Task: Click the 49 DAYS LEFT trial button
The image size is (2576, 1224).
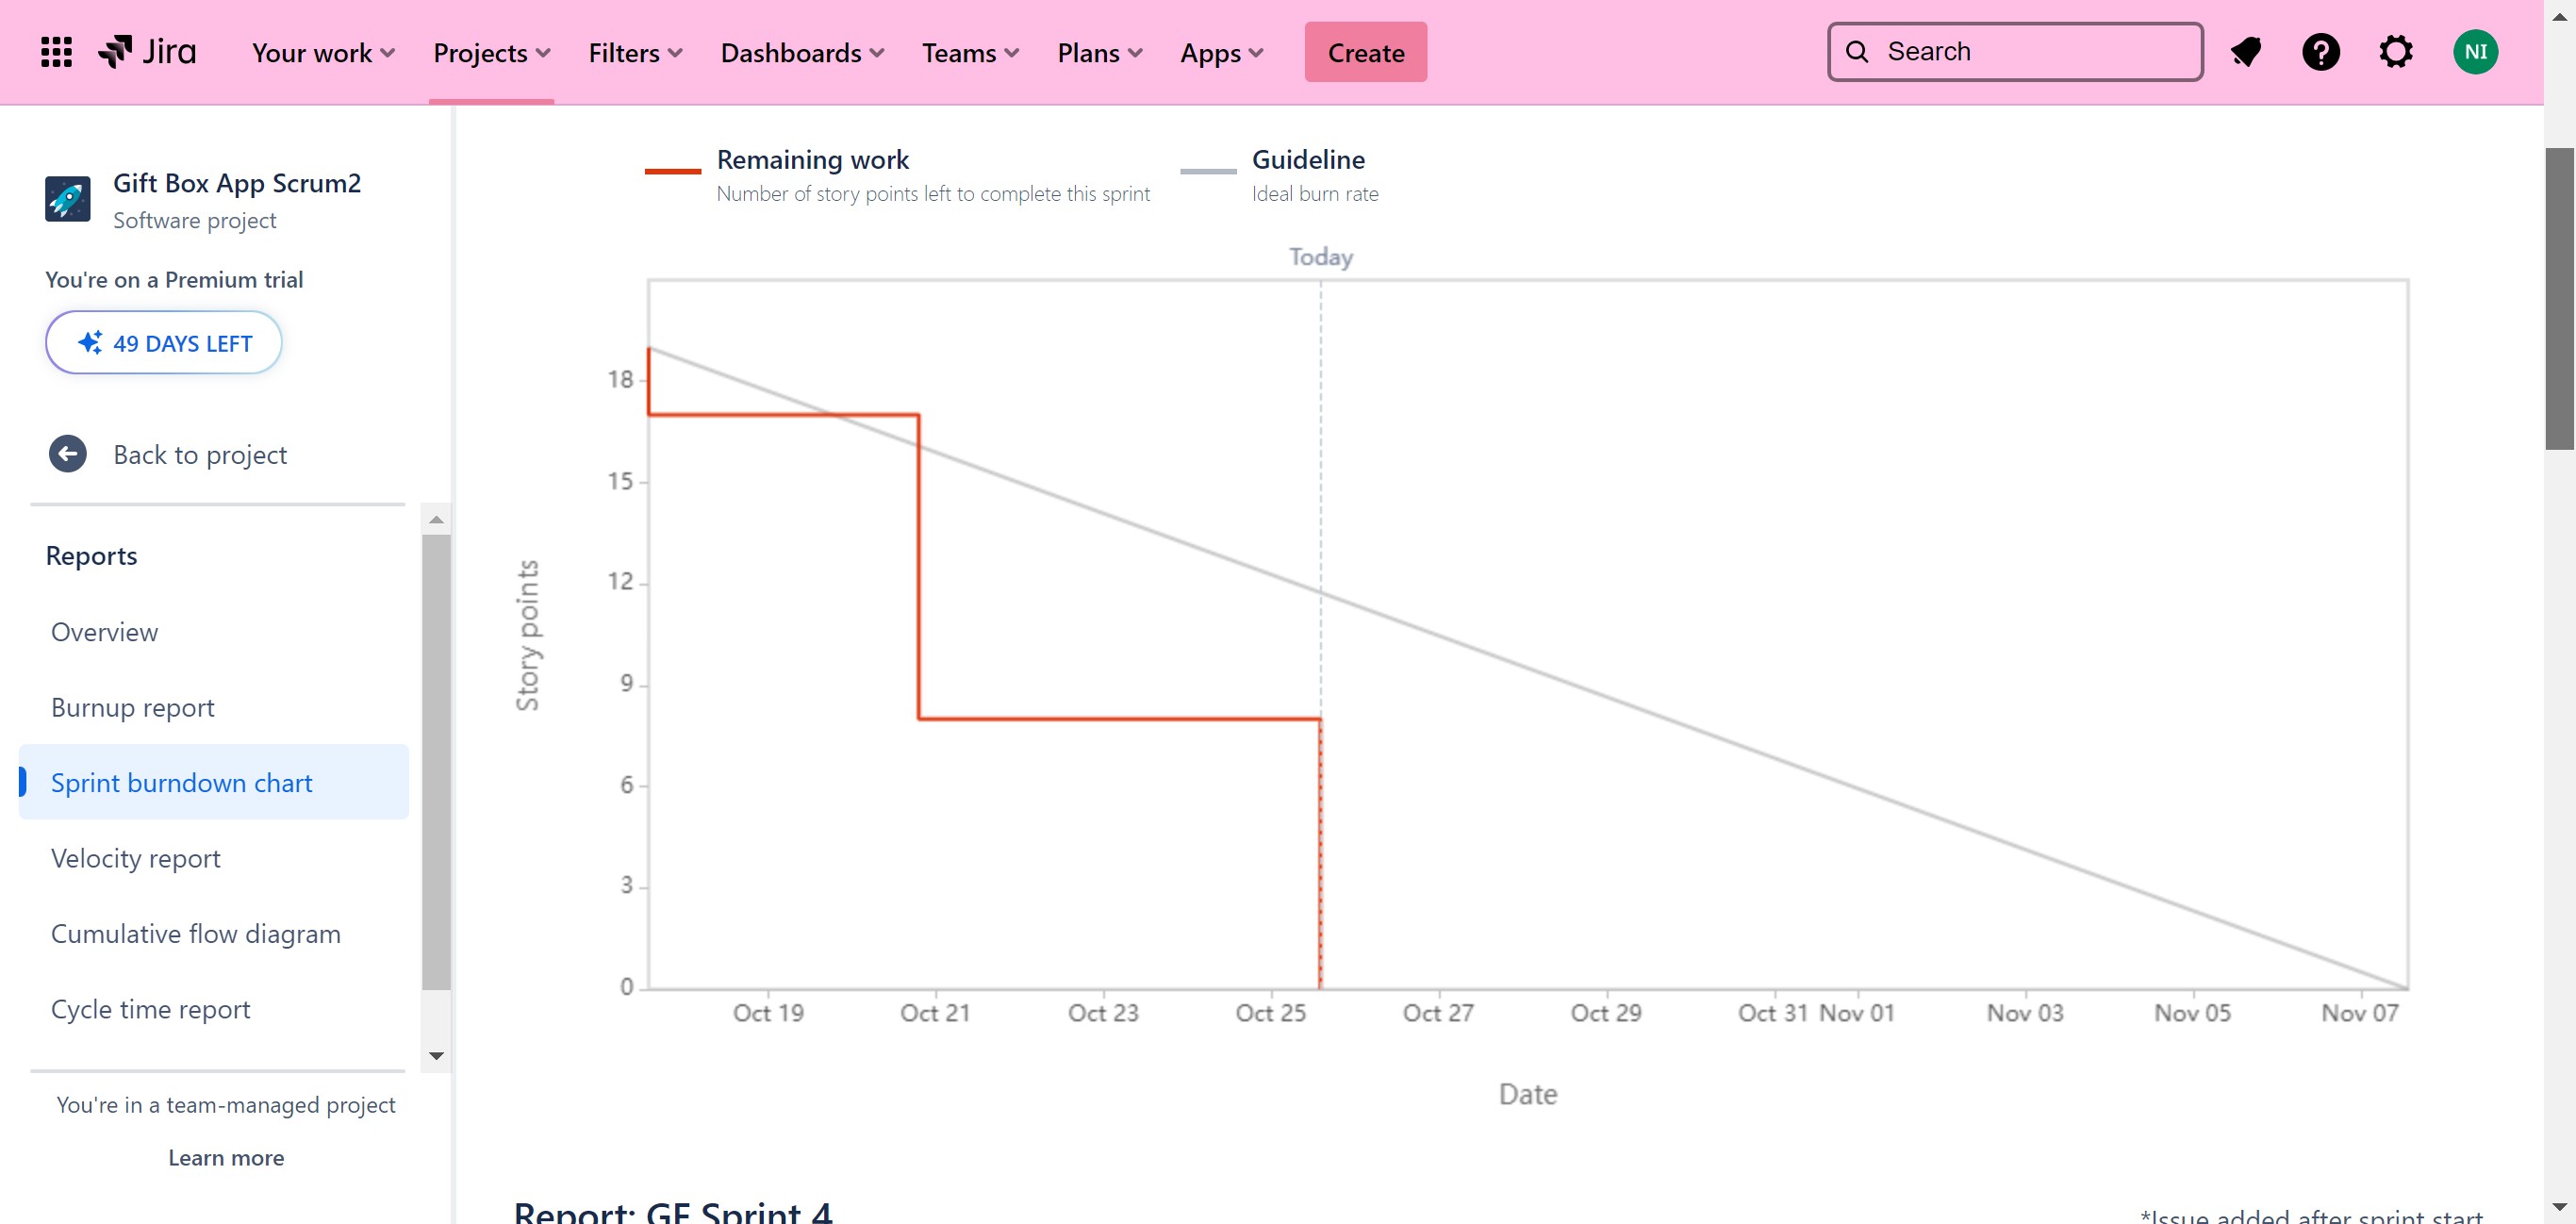Action: [x=164, y=343]
